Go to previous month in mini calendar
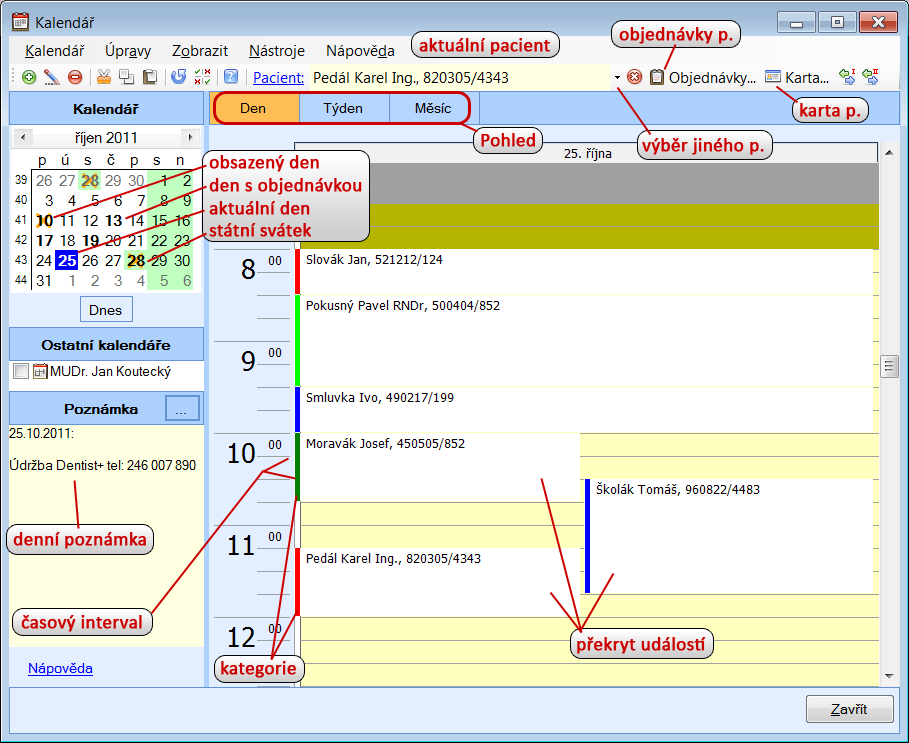This screenshot has height=743, width=909. [x=23, y=137]
